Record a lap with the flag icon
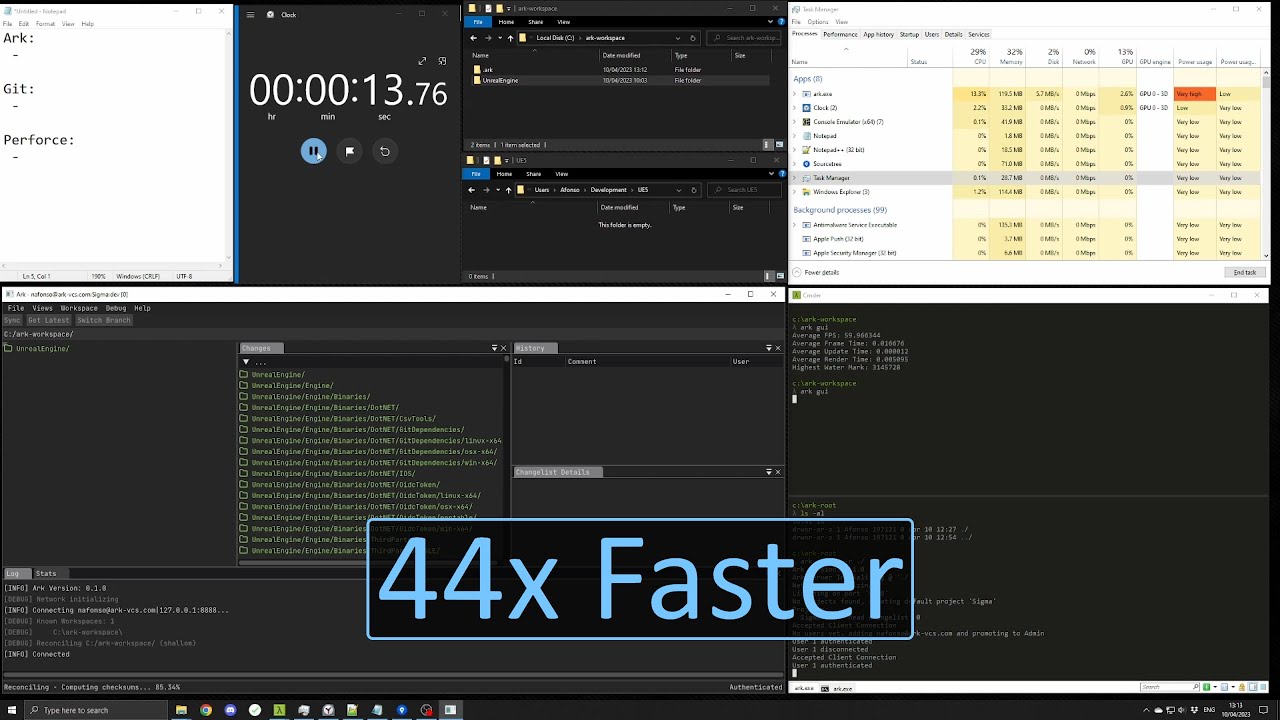The height and width of the screenshot is (720, 1280). 350,151
